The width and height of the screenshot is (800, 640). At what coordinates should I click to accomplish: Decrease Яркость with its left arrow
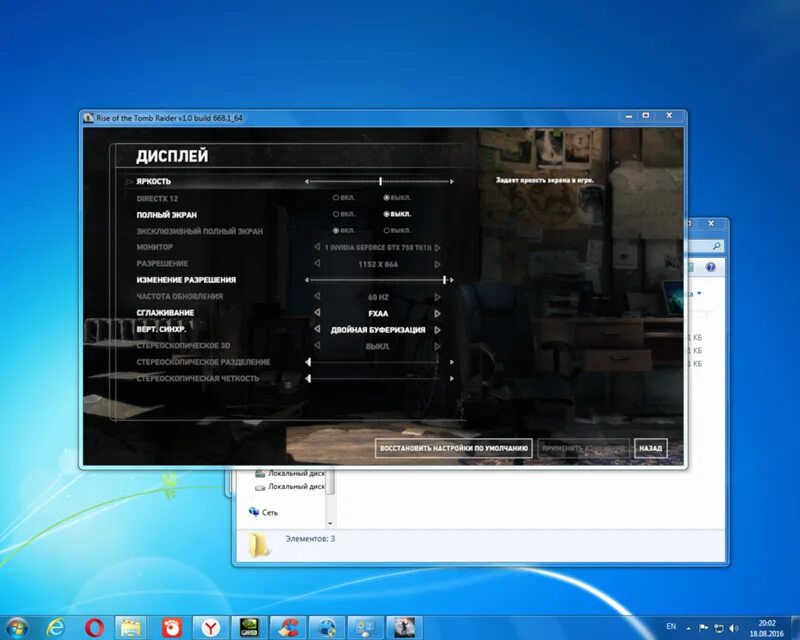click(x=307, y=181)
